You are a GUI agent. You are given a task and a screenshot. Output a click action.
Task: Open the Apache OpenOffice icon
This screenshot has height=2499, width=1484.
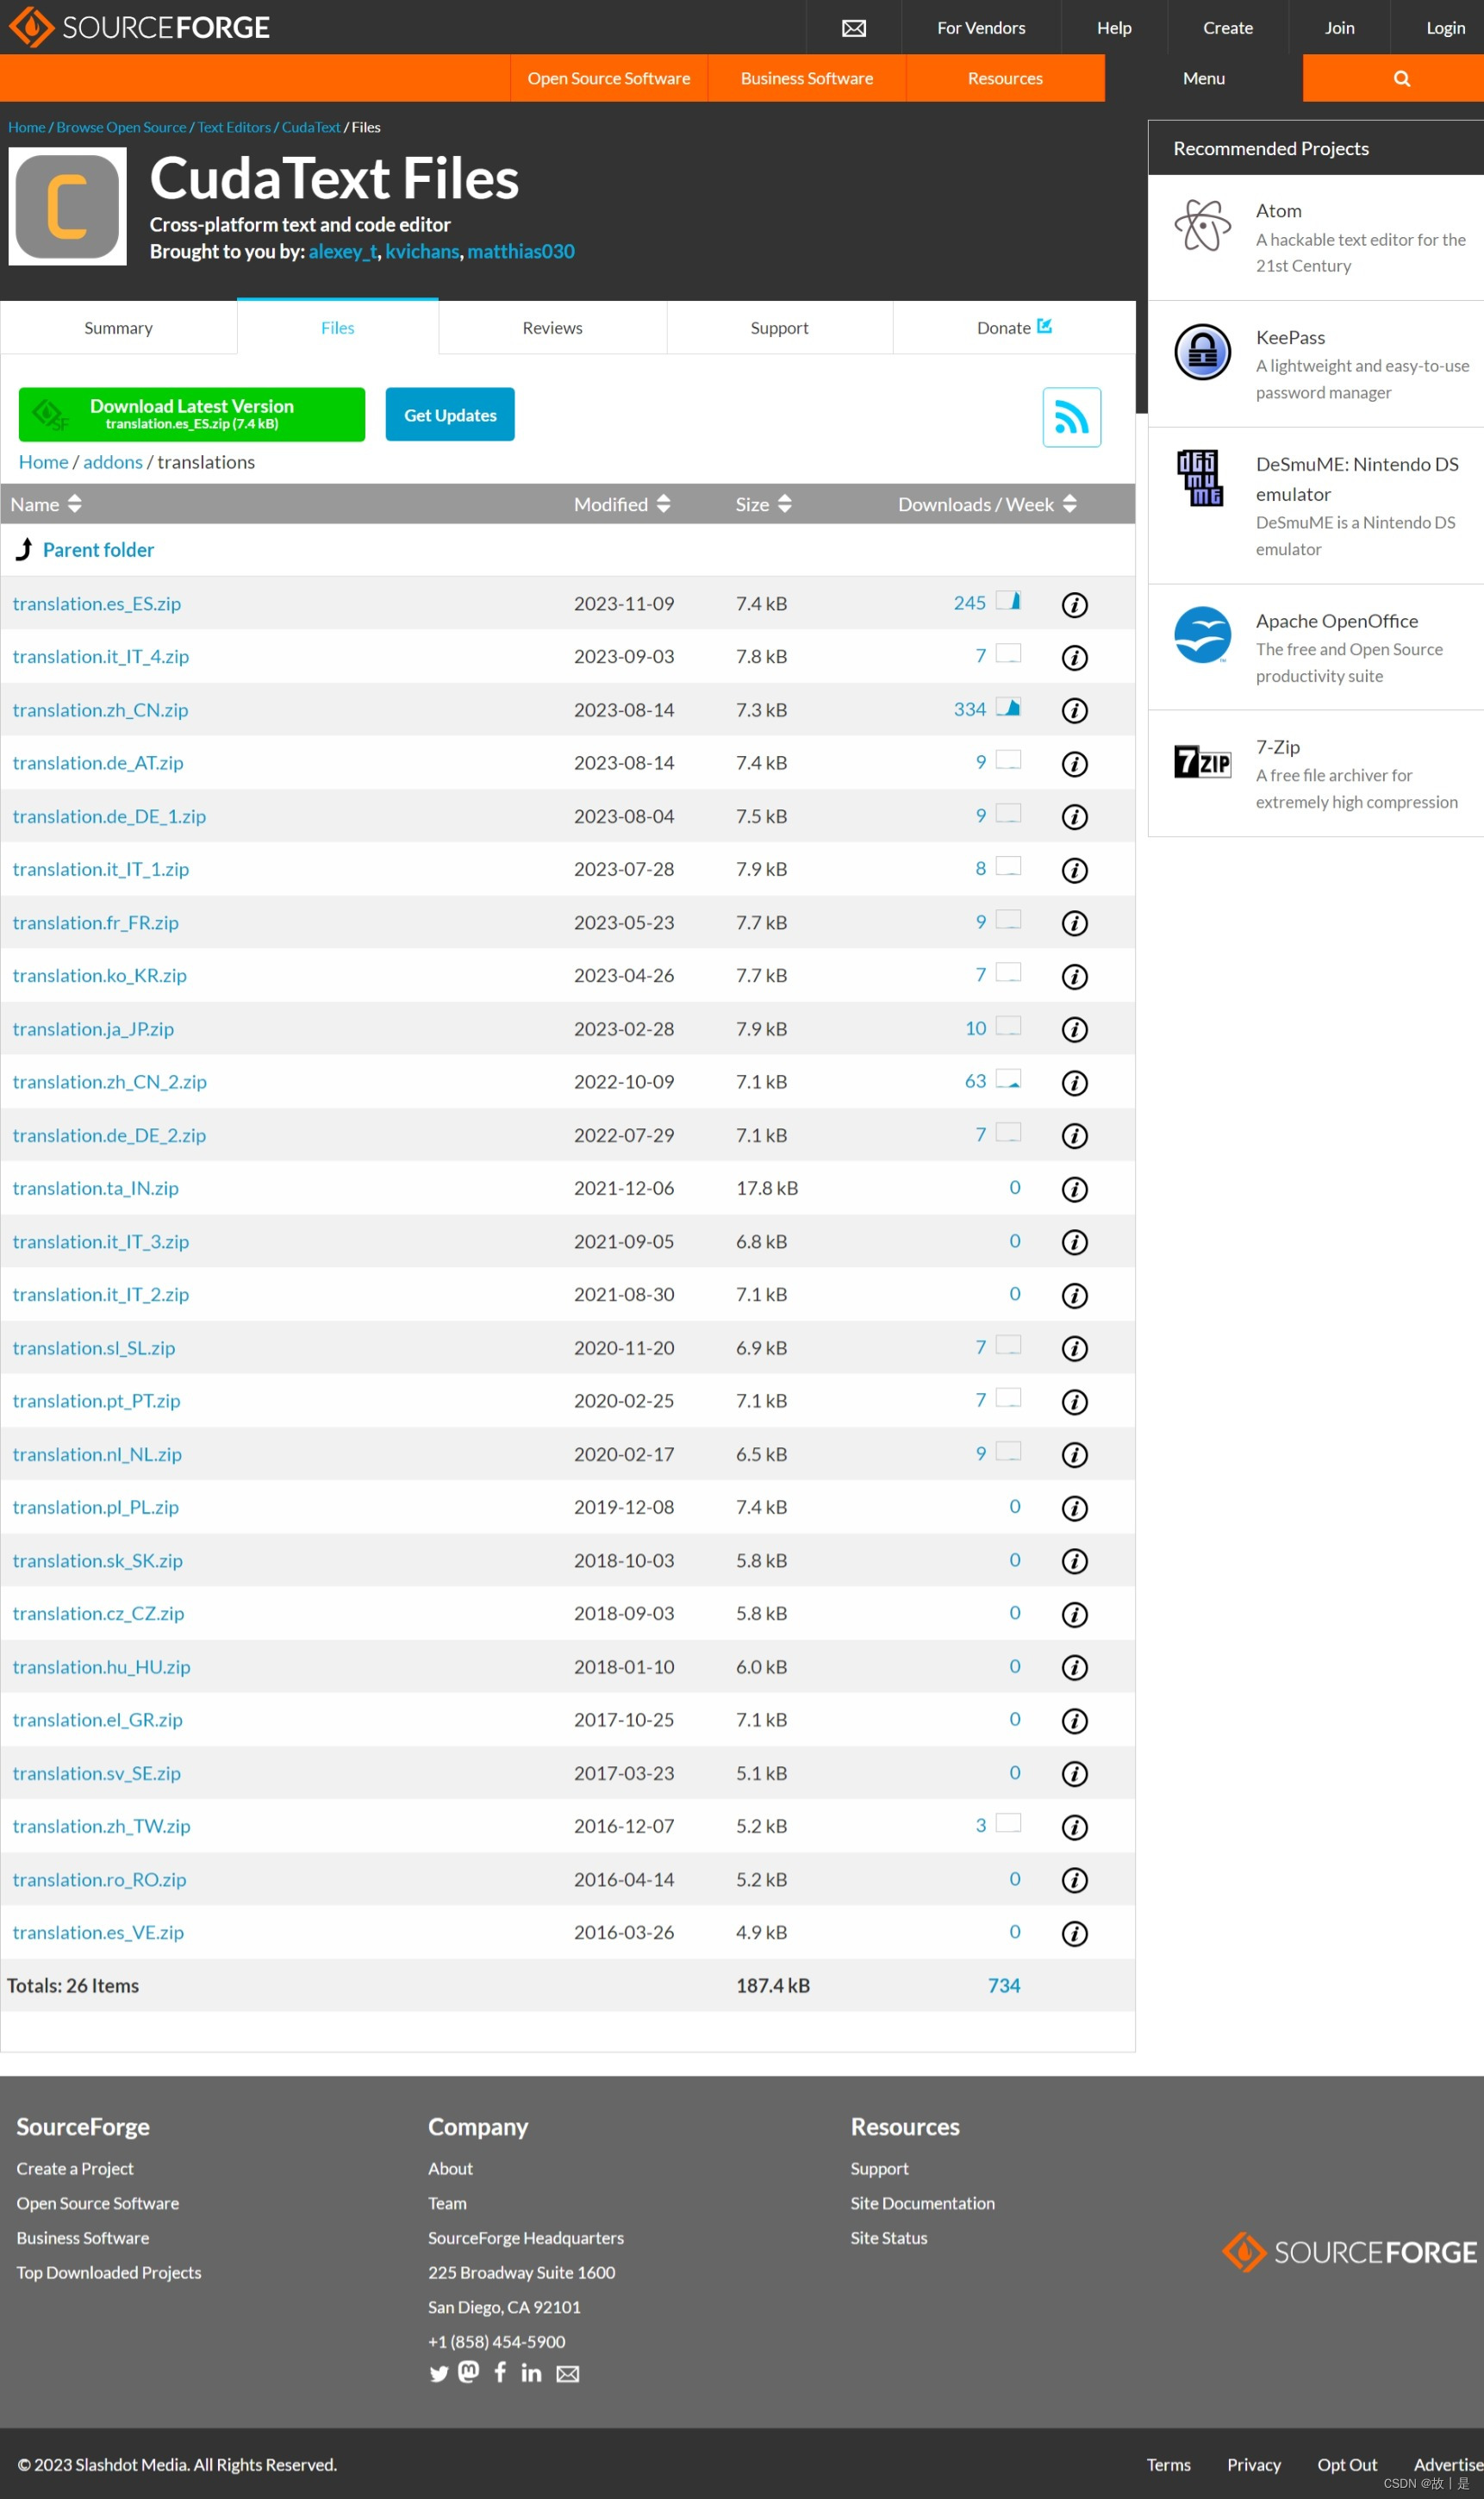click(1202, 635)
